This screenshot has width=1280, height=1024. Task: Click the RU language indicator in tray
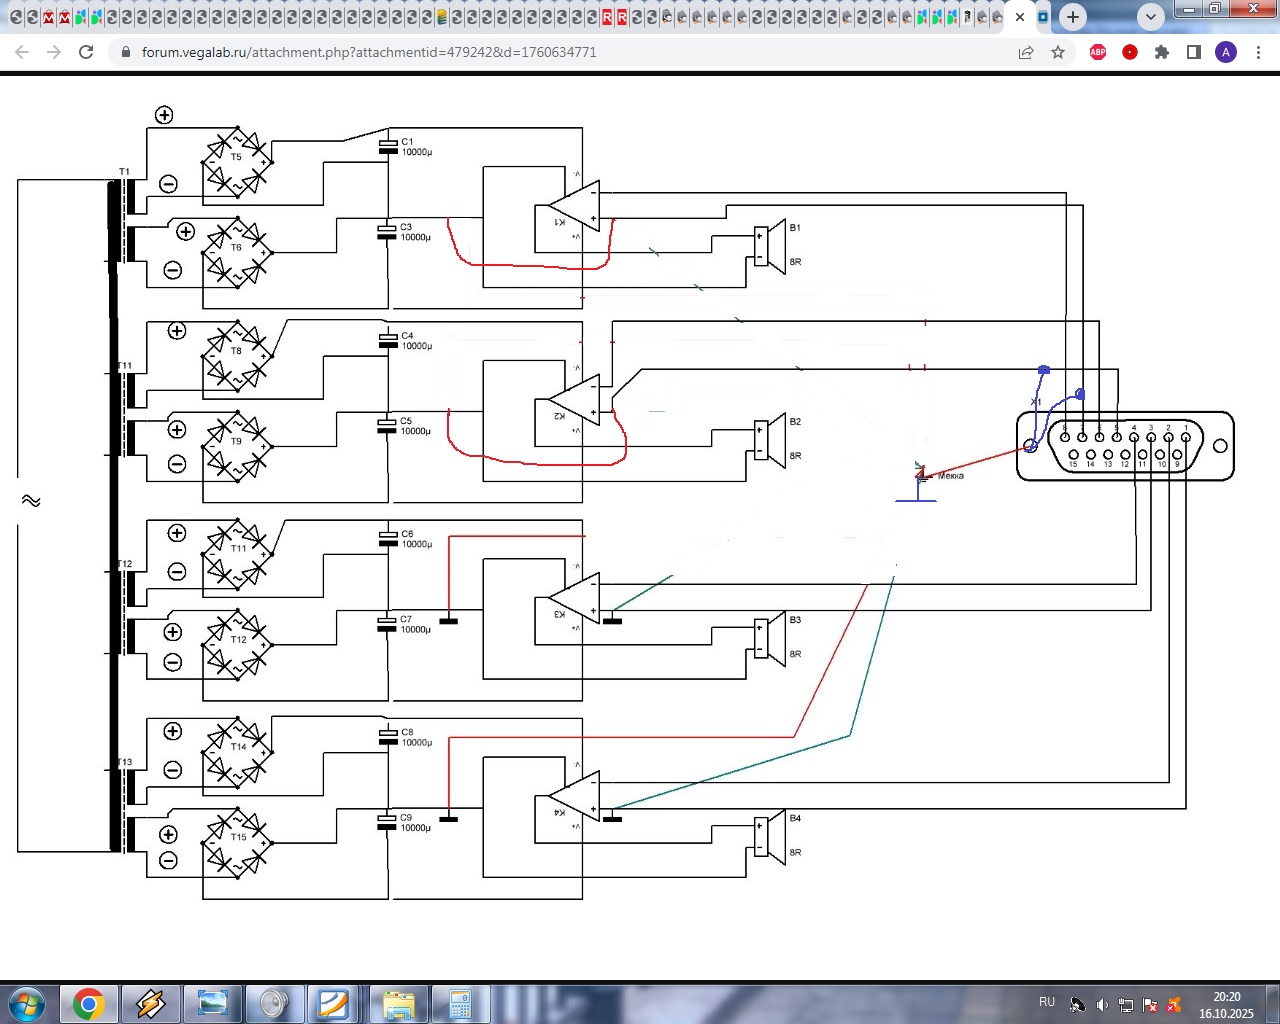click(1047, 1002)
